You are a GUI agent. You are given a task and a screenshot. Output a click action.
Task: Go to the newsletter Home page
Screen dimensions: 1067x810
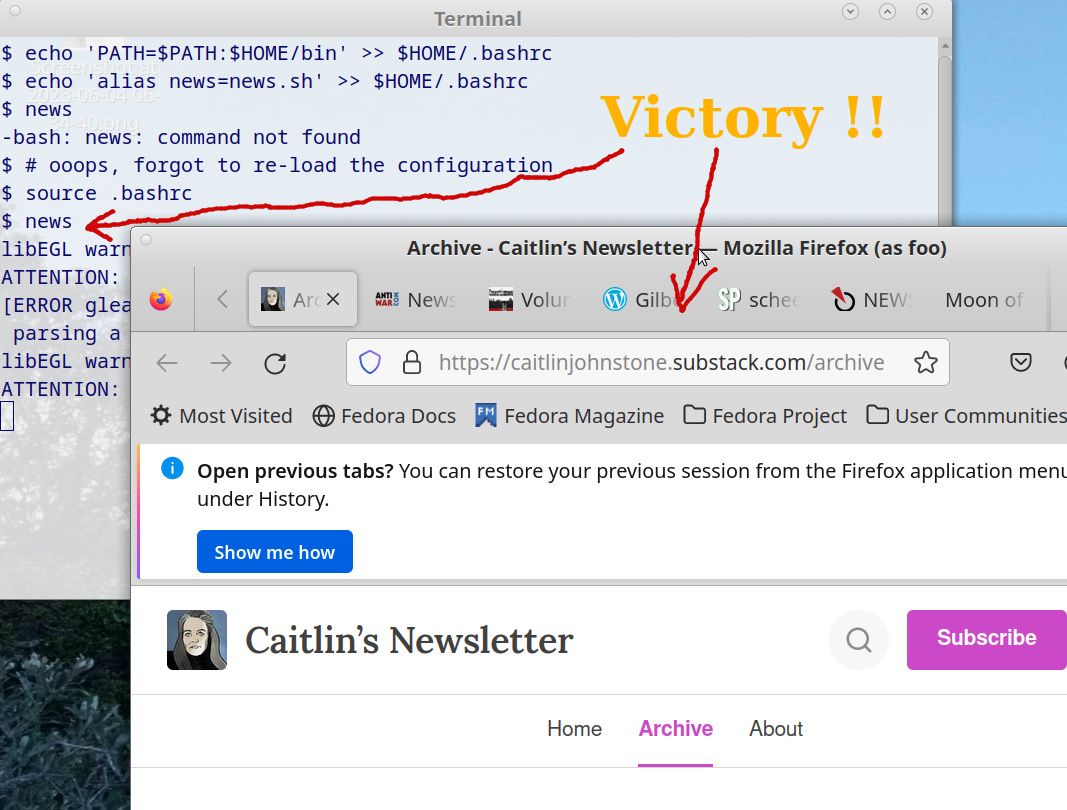click(574, 729)
